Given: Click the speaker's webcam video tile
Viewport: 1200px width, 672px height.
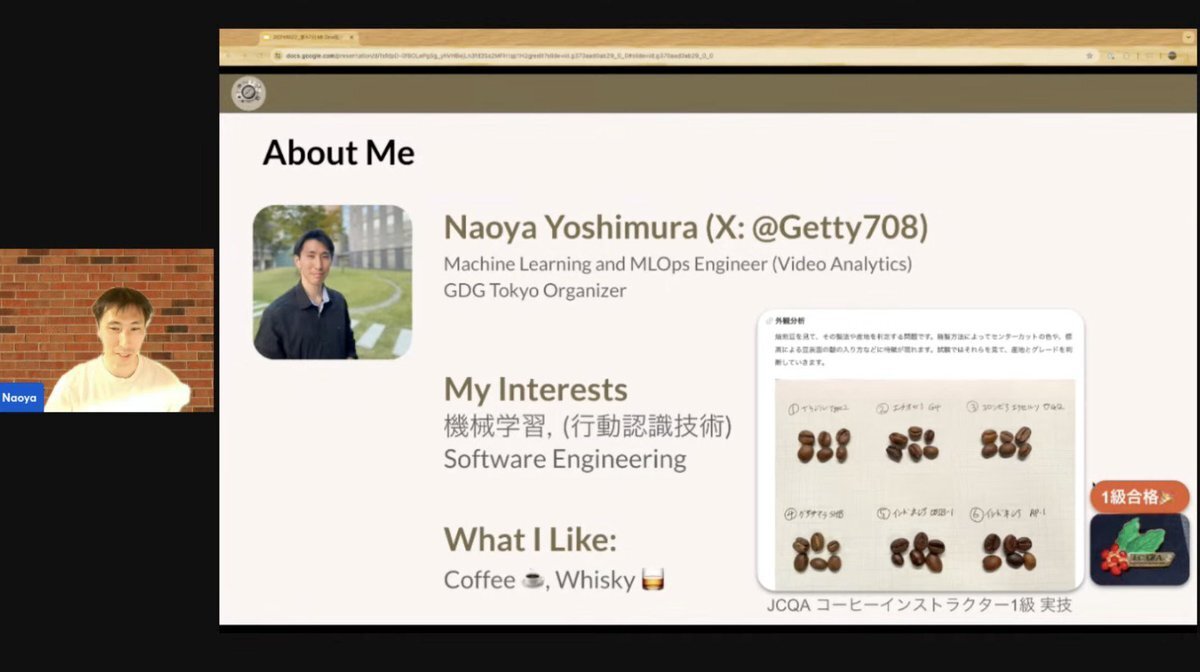Looking at the screenshot, I should (x=107, y=330).
